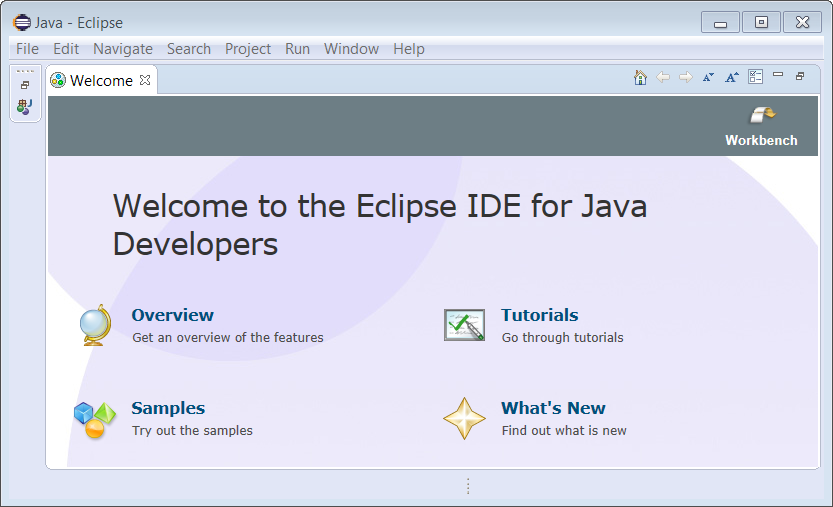Image resolution: width=833 pixels, height=507 pixels.
Task: Navigate forward with the right arrow icon
Action: click(x=686, y=78)
